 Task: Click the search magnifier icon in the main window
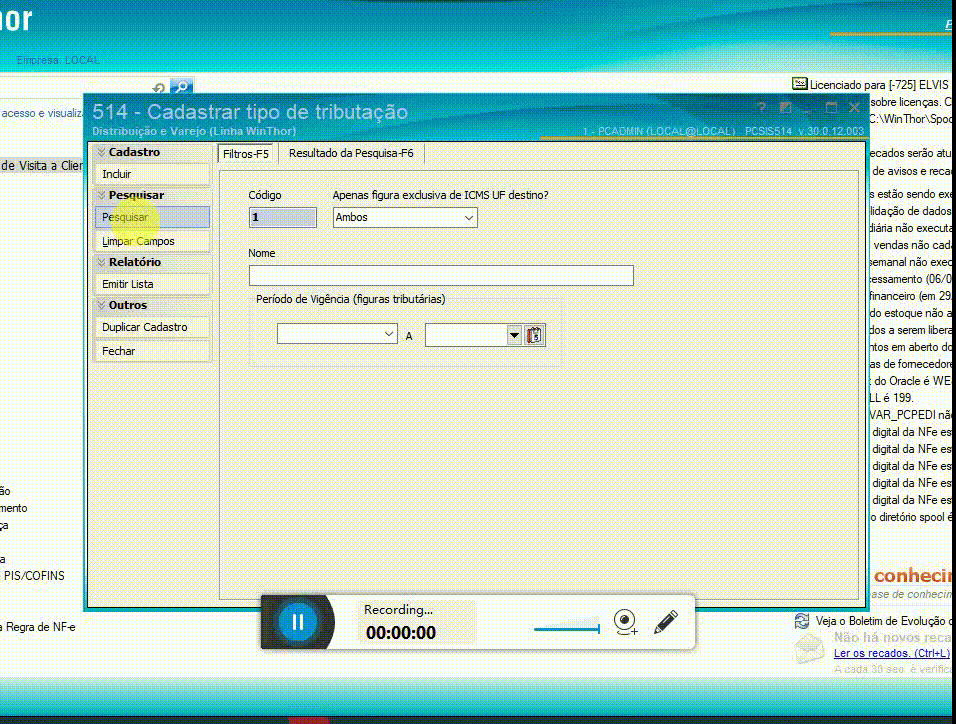coord(182,87)
